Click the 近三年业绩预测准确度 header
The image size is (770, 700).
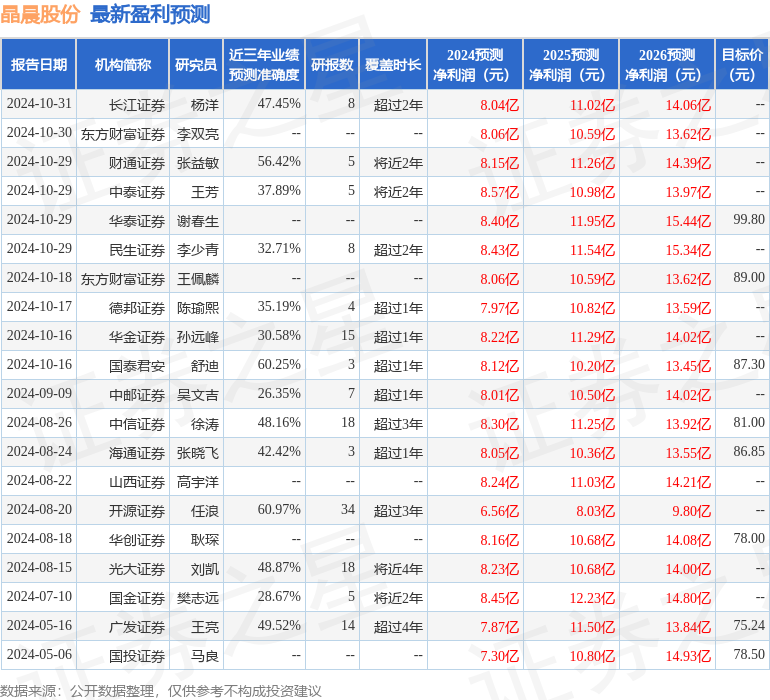click(264, 64)
